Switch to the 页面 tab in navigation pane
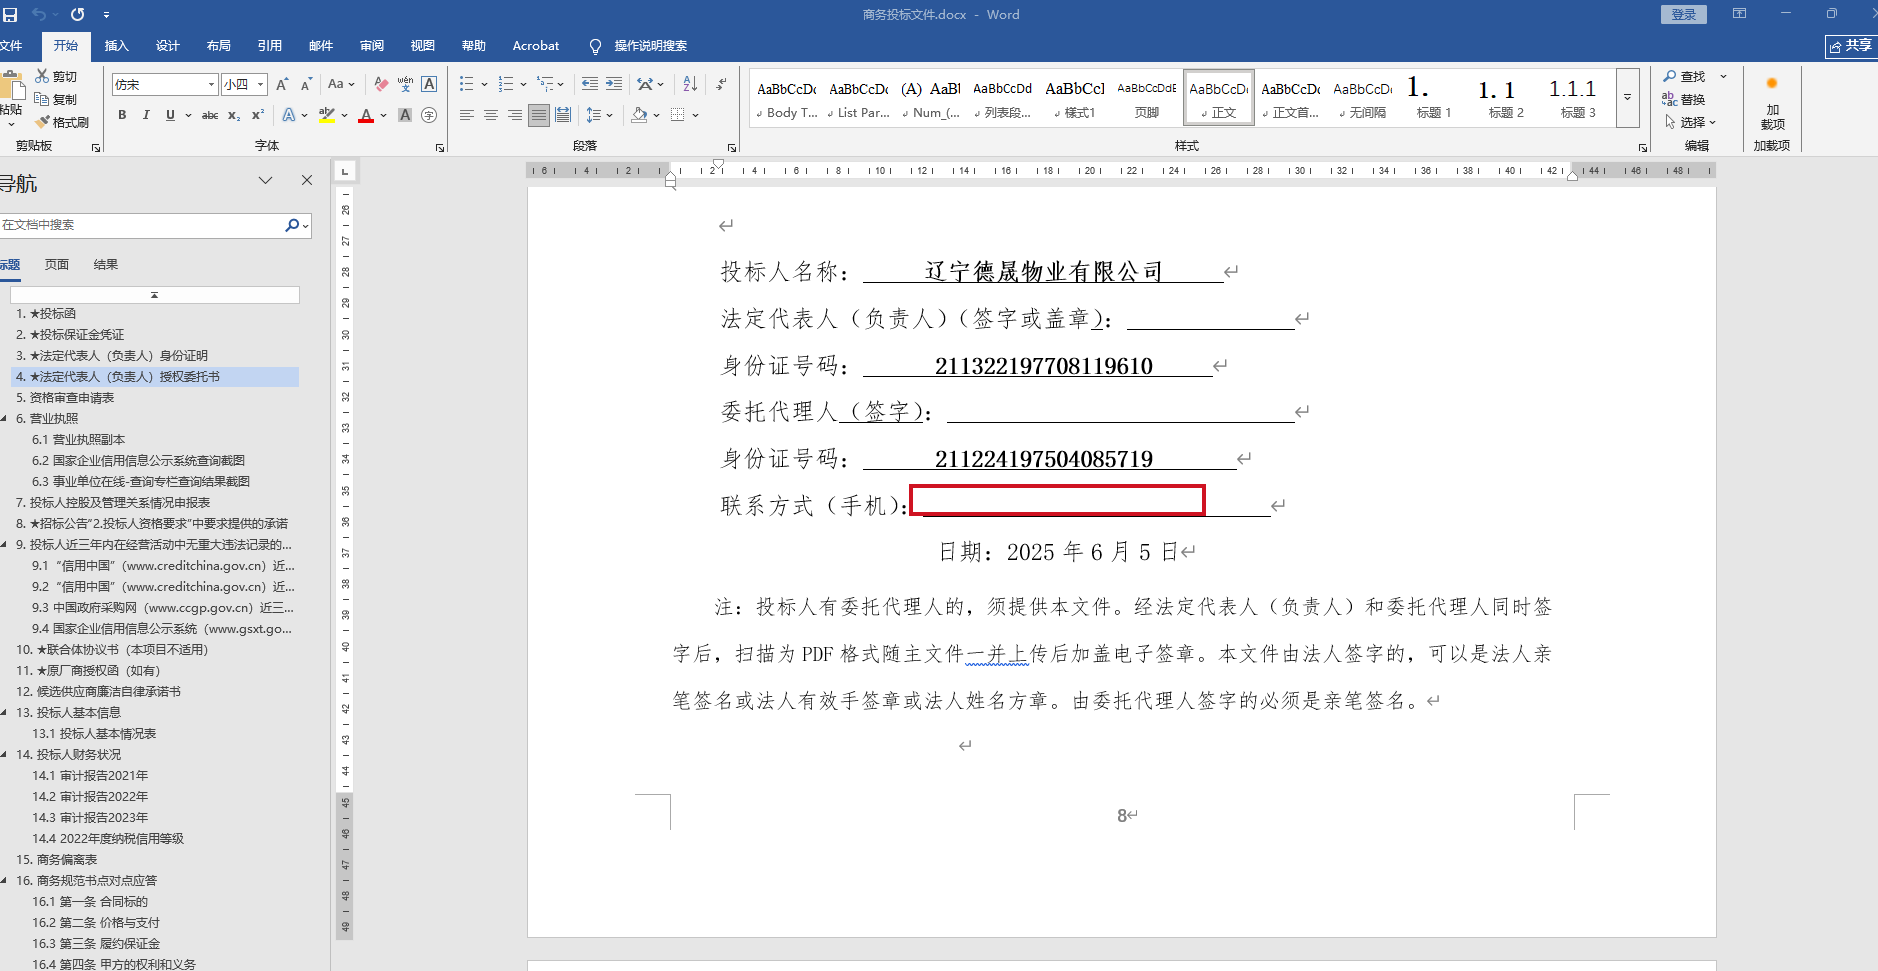Screen dimensions: 1878x971 coord(57,265)
